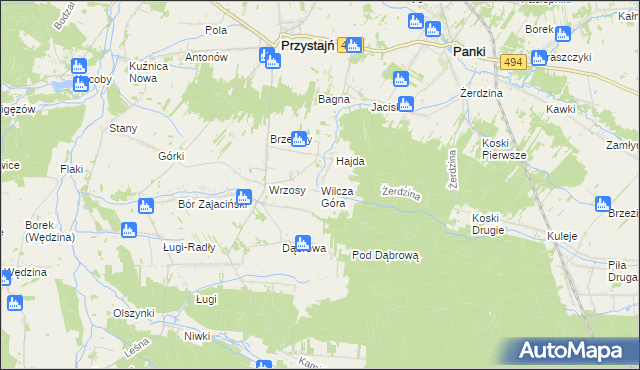Image resolution: width=640 pixels, height=370 pixels.
Task: Open the factory icon right of the Przystajń label
Action: point(354,45)
